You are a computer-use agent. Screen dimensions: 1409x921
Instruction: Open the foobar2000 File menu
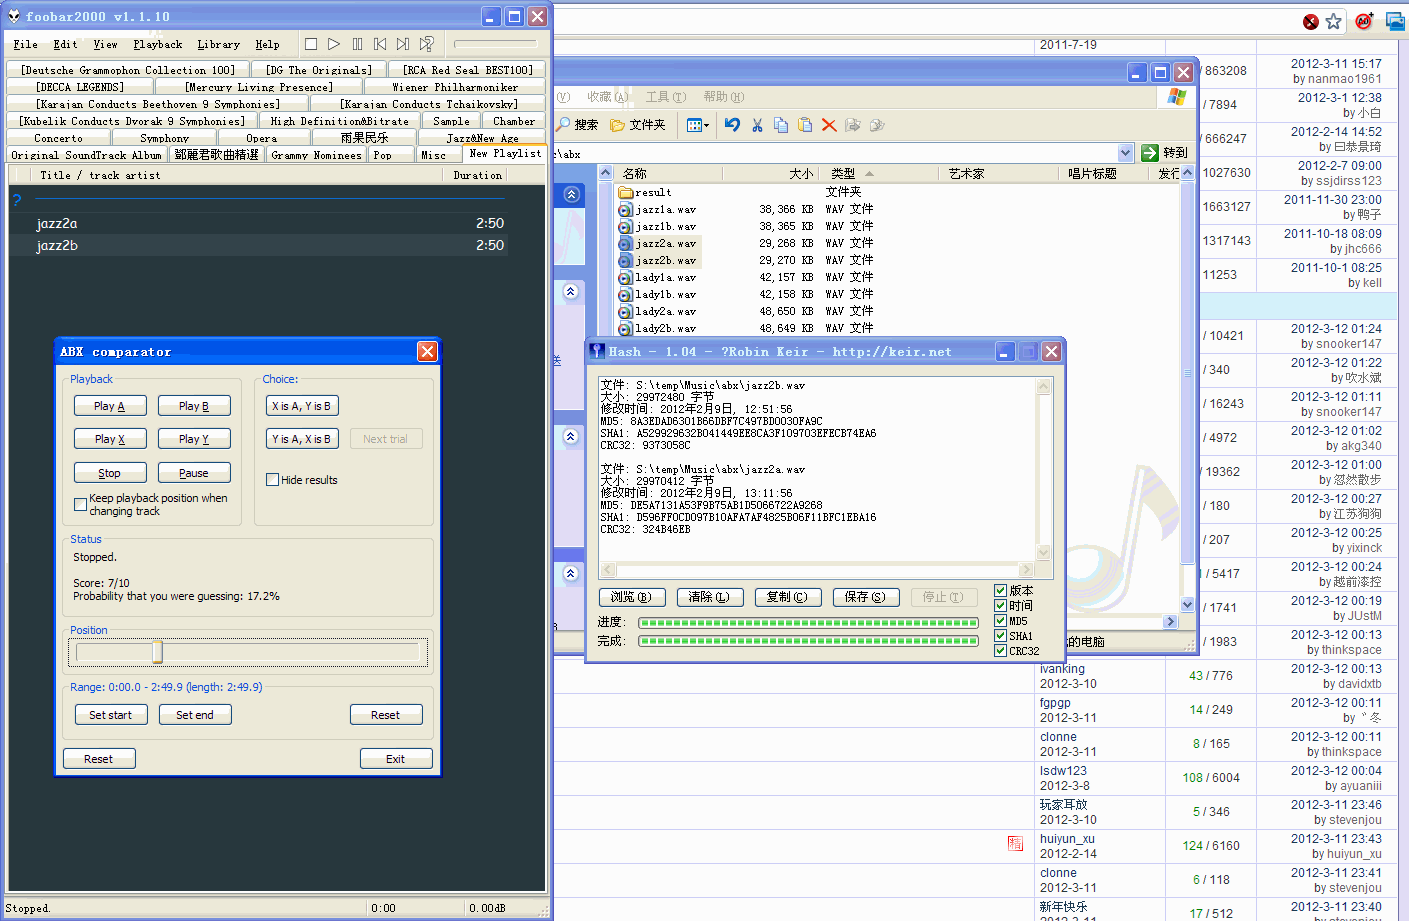pyautogui.click(x=25, y=44)
